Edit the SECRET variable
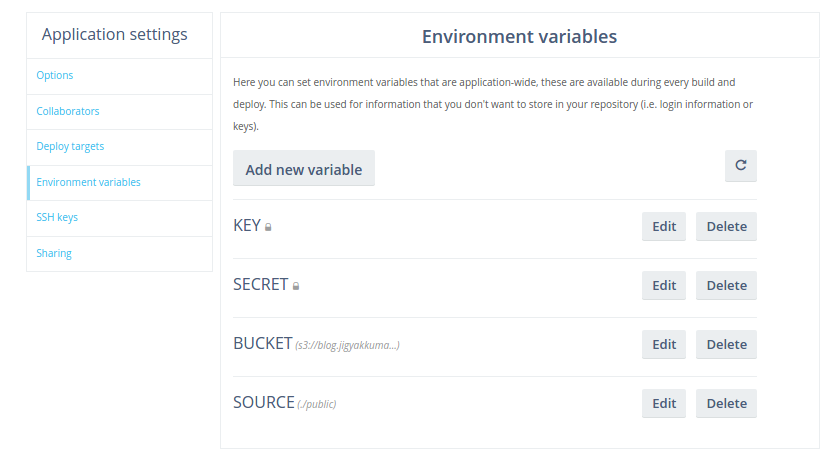 664,285
